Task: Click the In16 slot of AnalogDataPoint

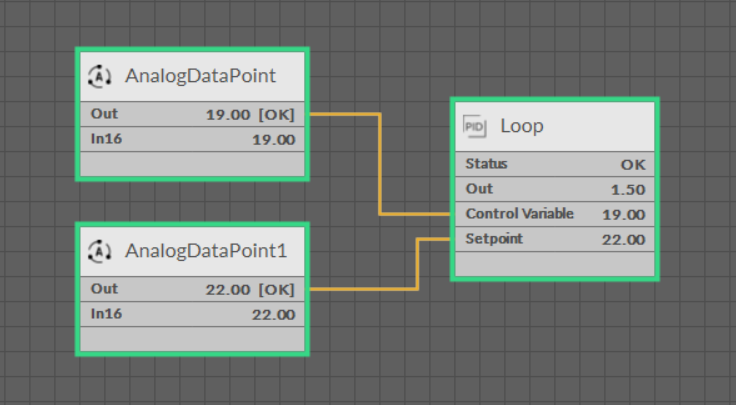Action: pos(104,139)
